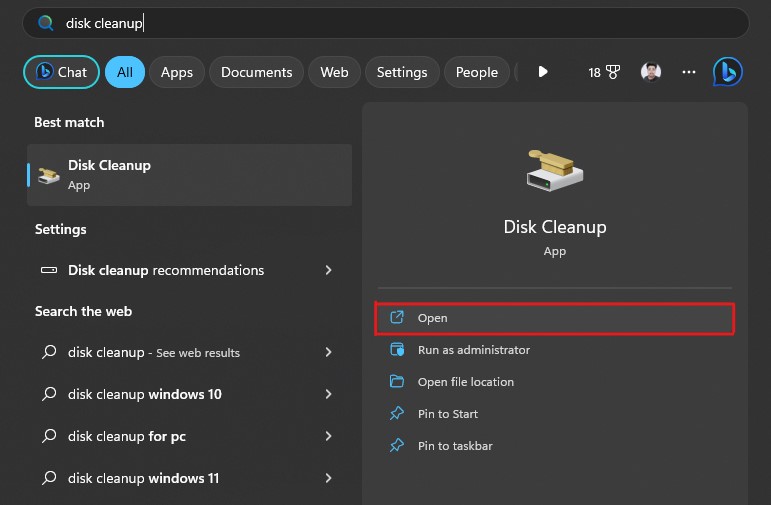
Task: Choose Run as administrator
Action: click(555, 350)
